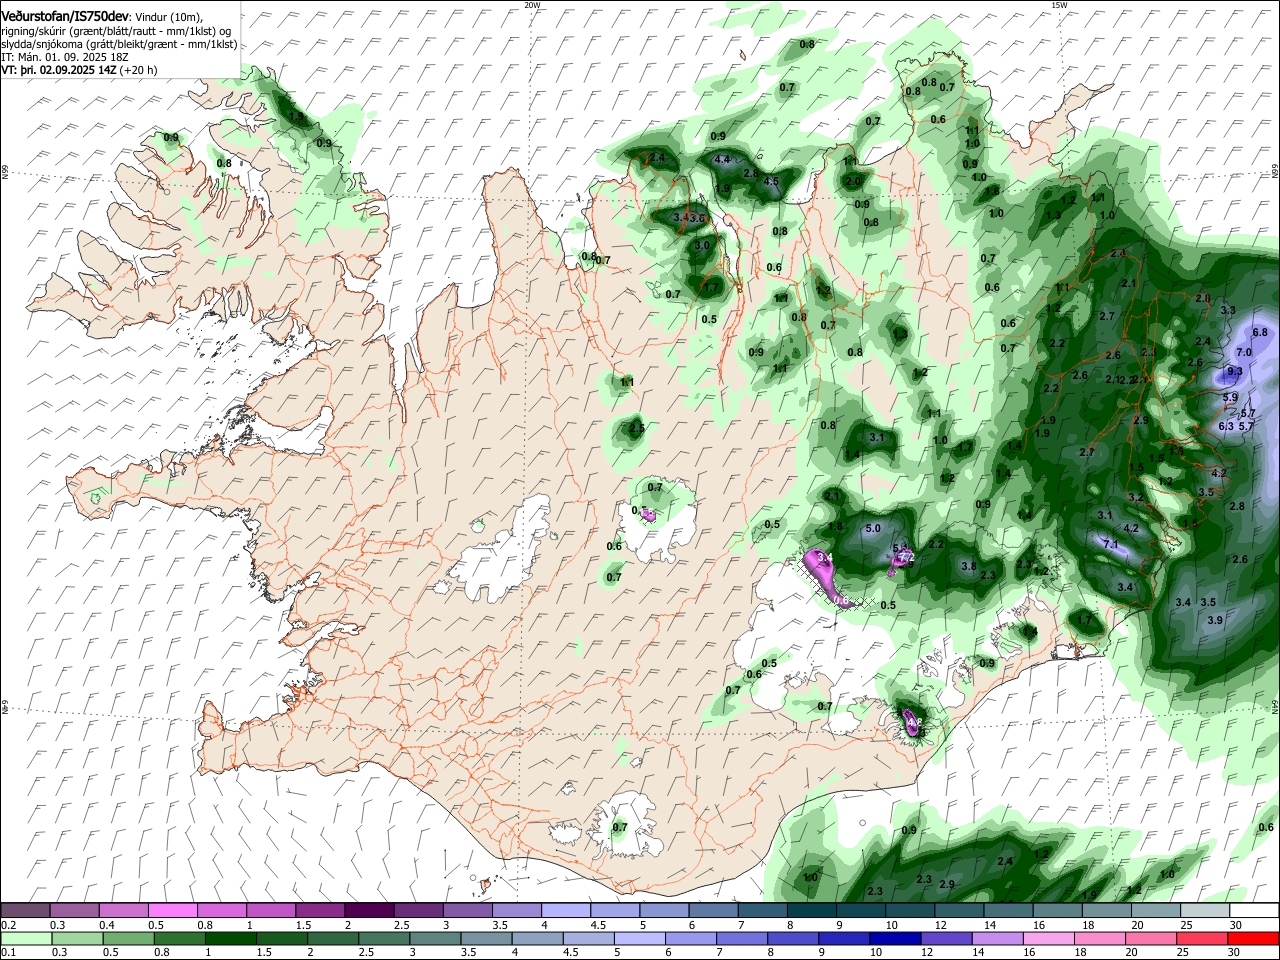
Task: Click the bright red rain swatch after 30
Action: pyautogui.click(x=1253, y=938)
